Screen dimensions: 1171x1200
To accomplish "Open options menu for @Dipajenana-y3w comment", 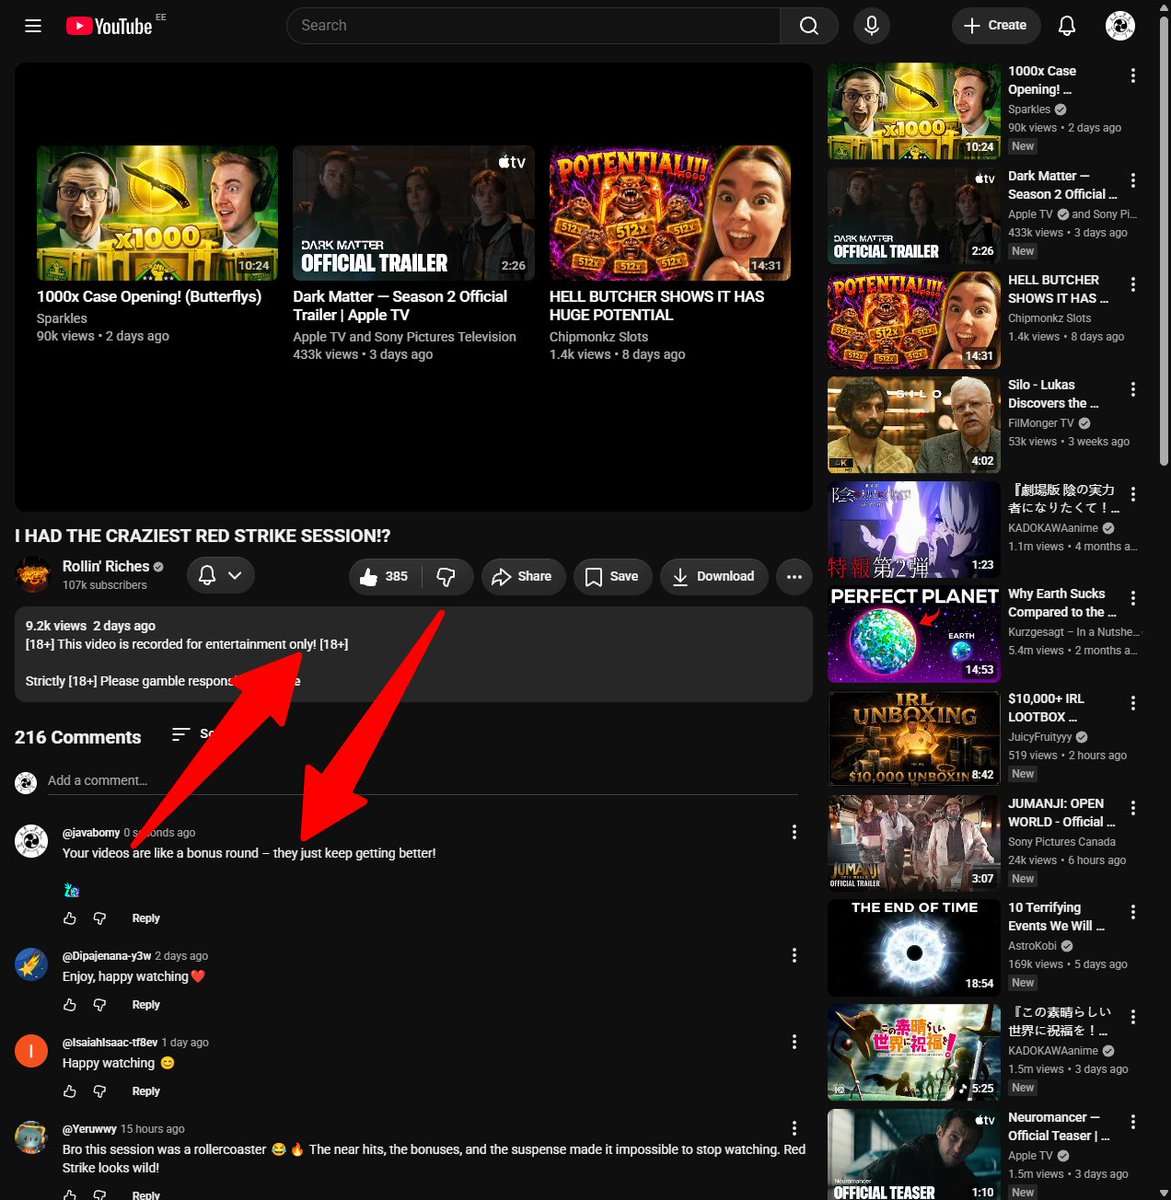I will [x=794, y=956].
